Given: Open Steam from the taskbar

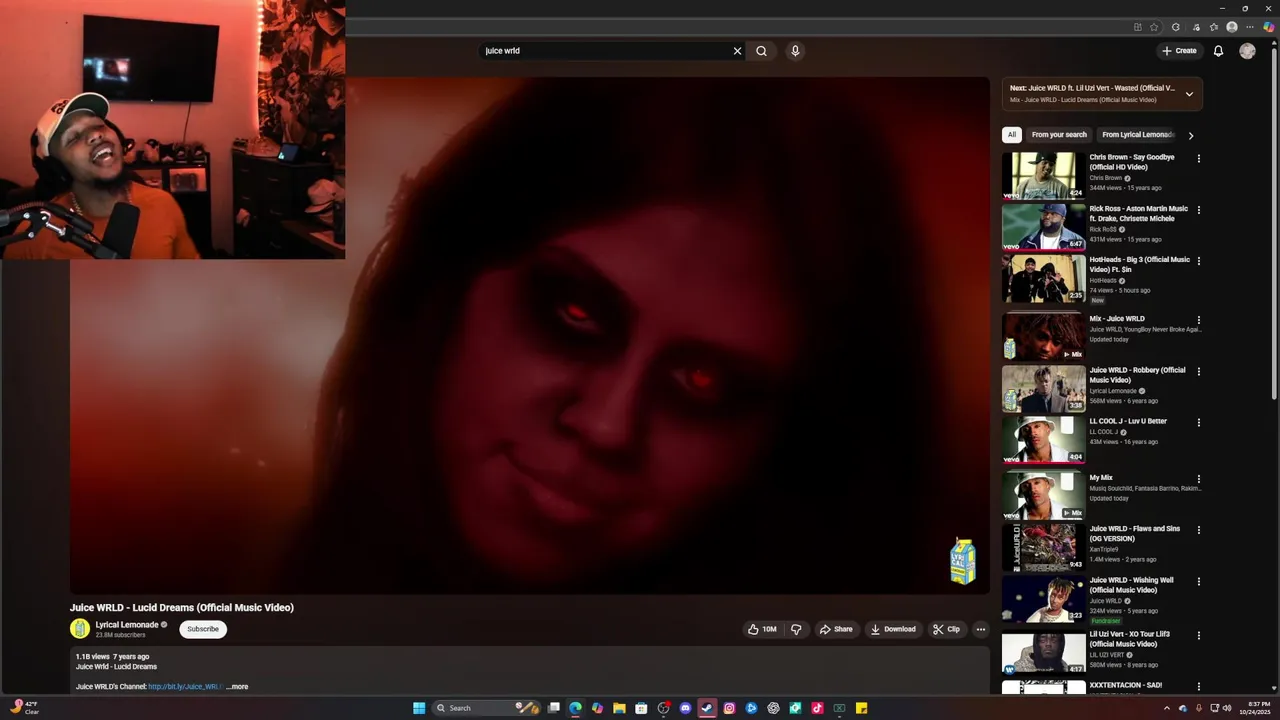Looking at the screenshot, I should point(707,708).
